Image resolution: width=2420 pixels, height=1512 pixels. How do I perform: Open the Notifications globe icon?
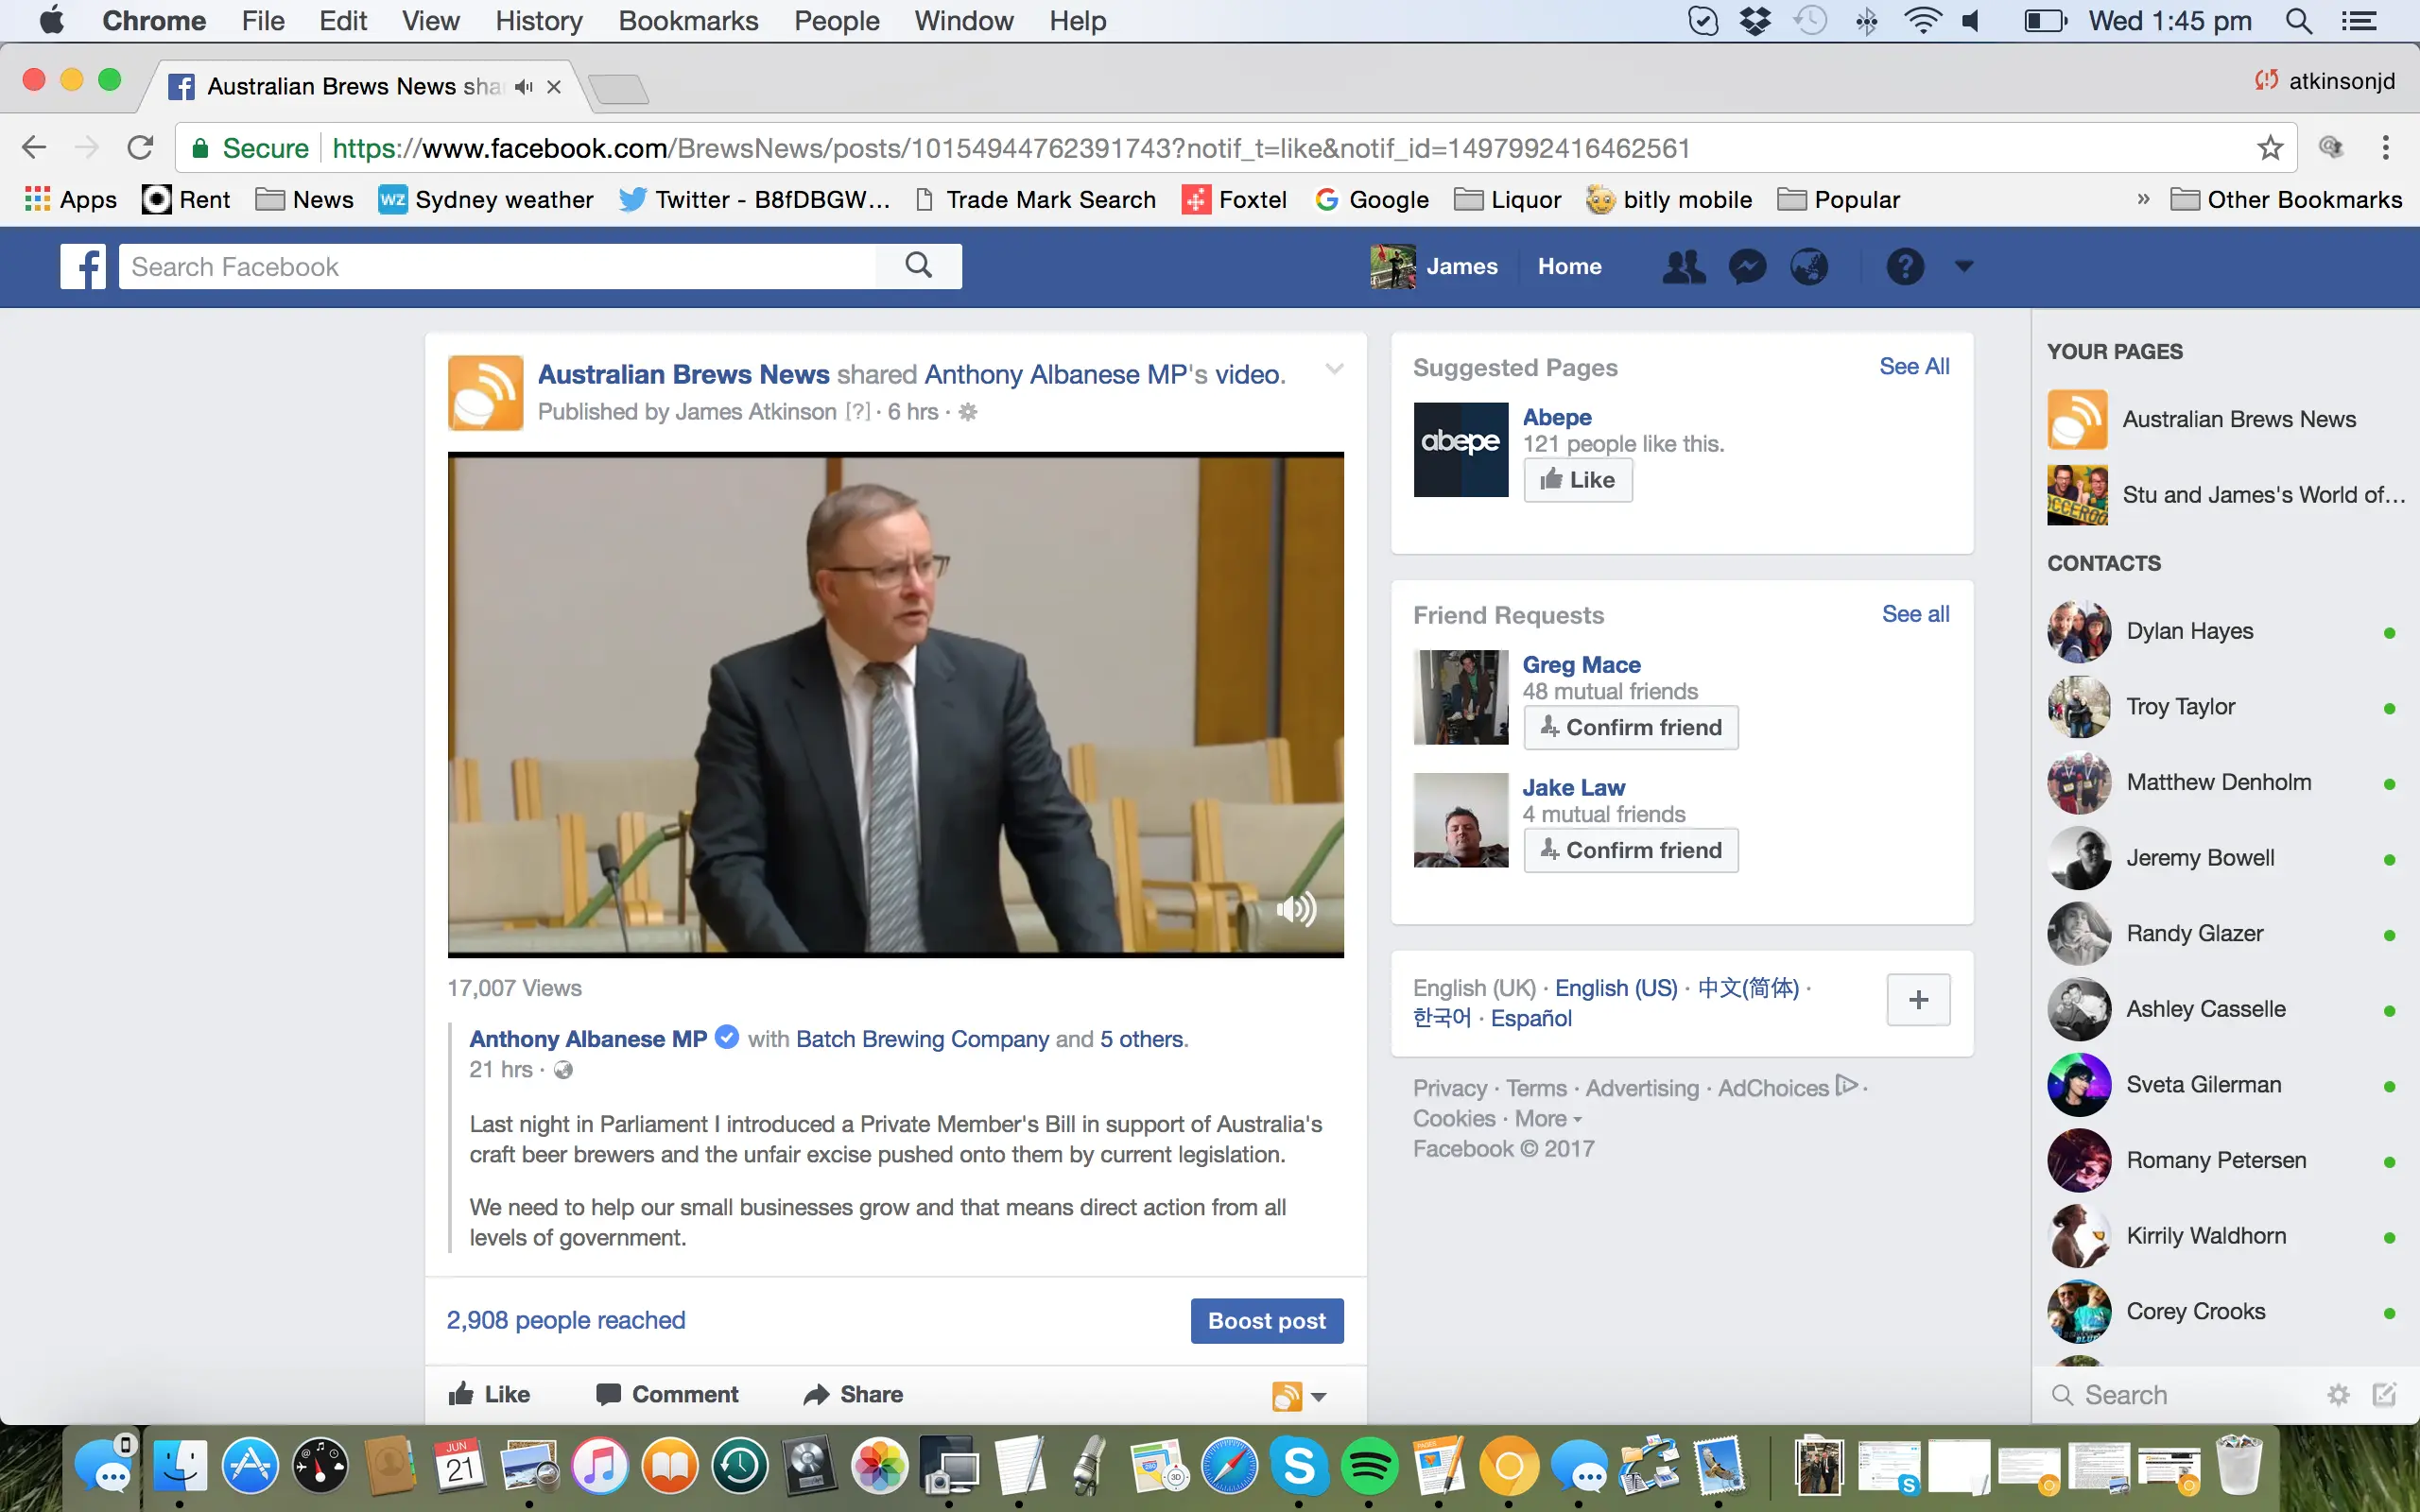pos(1809,267)
